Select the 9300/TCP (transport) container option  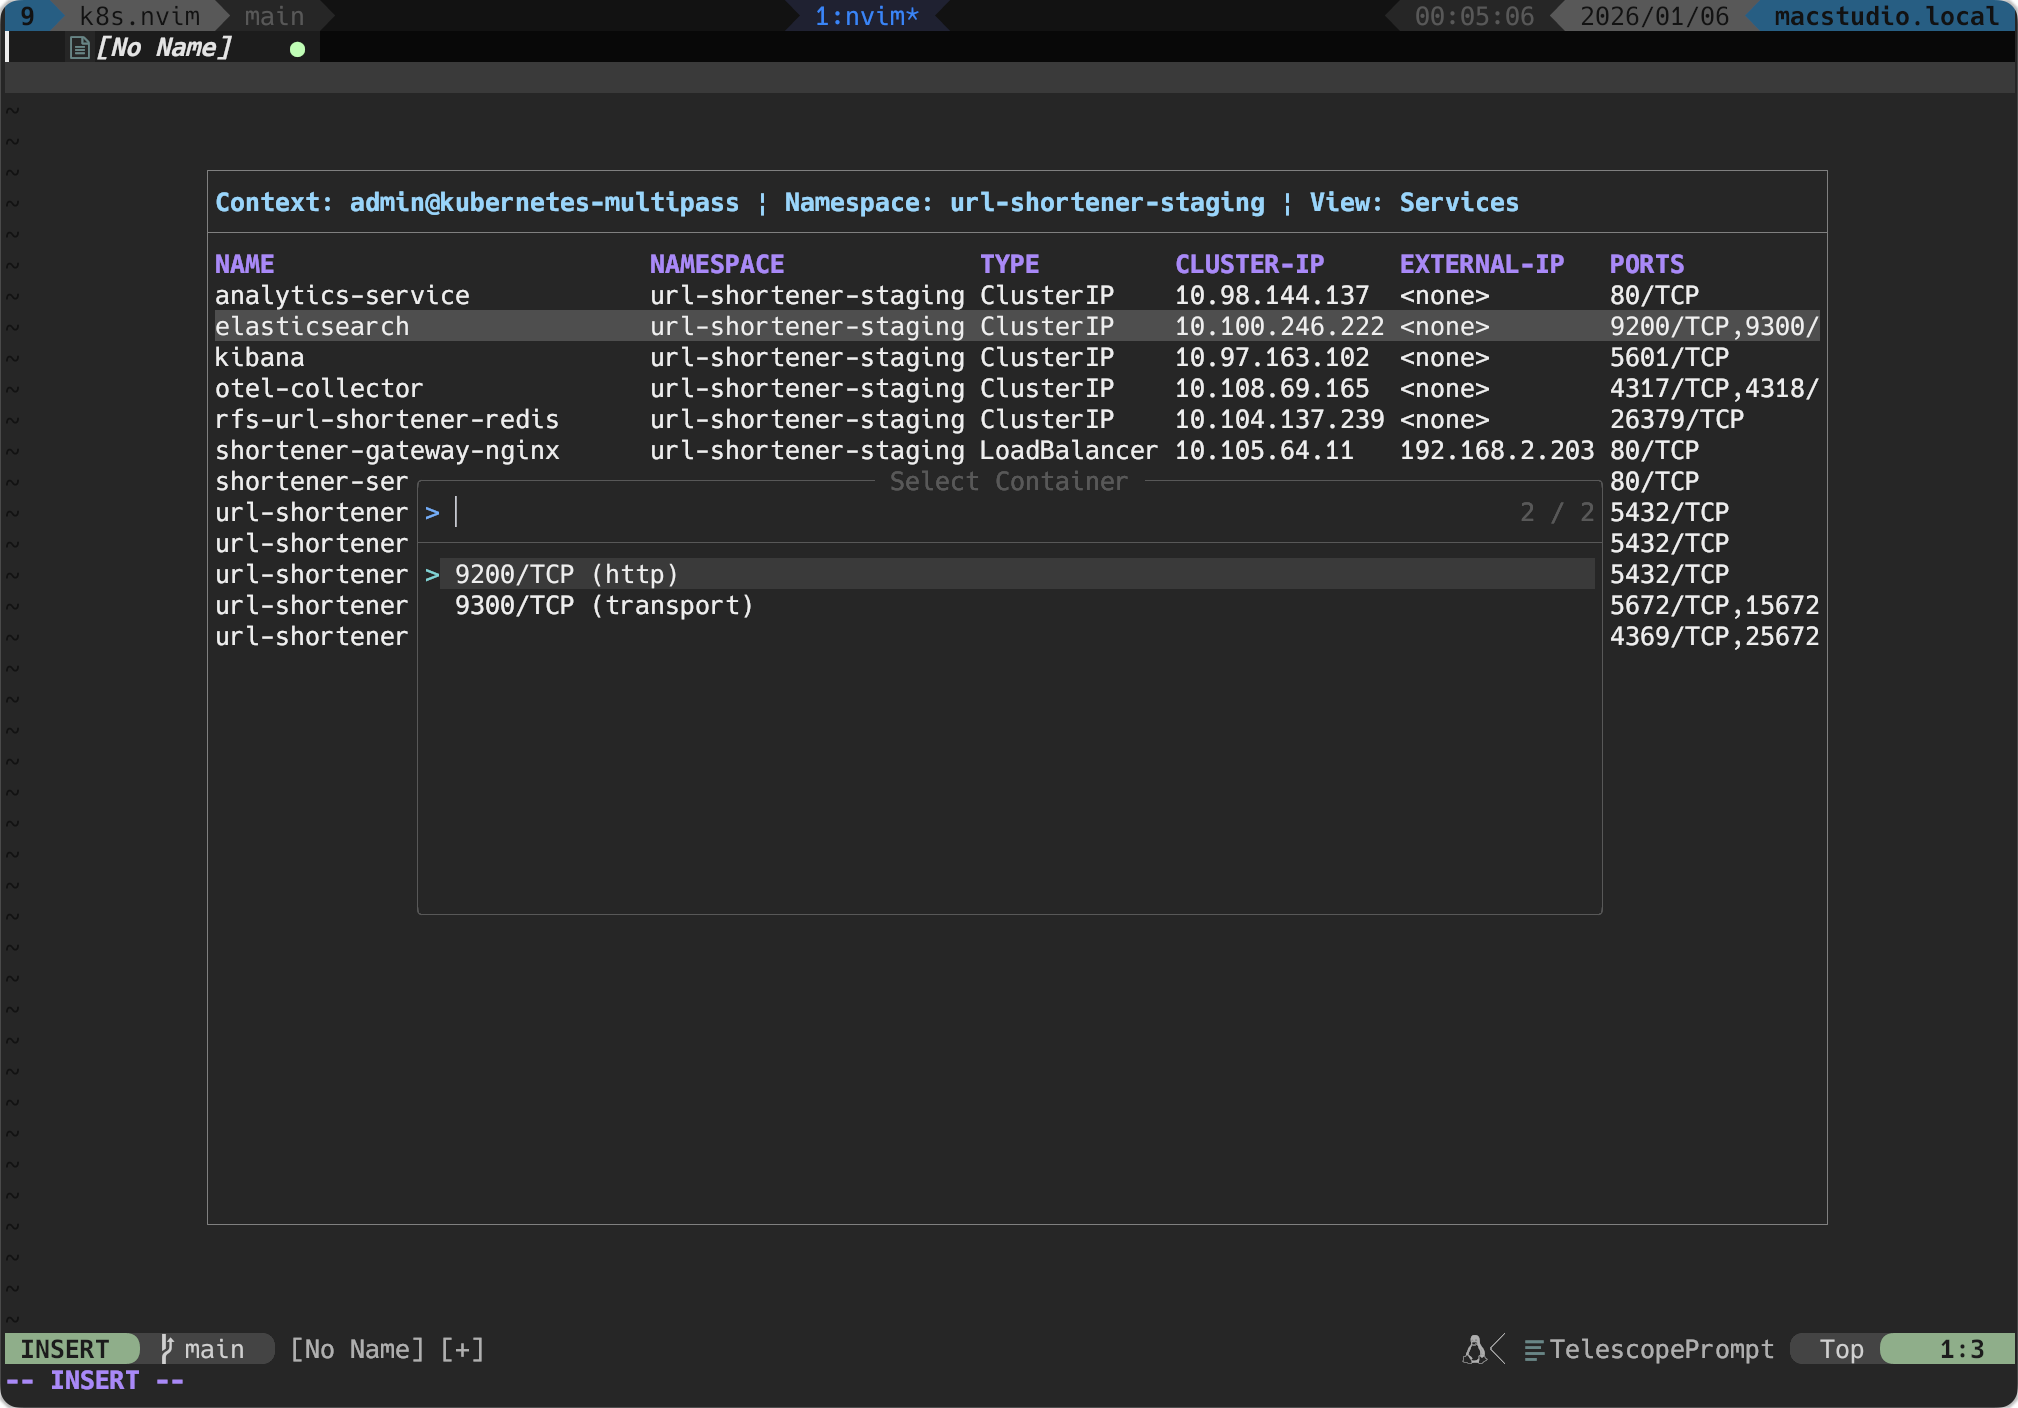click(x=604, y=604)
